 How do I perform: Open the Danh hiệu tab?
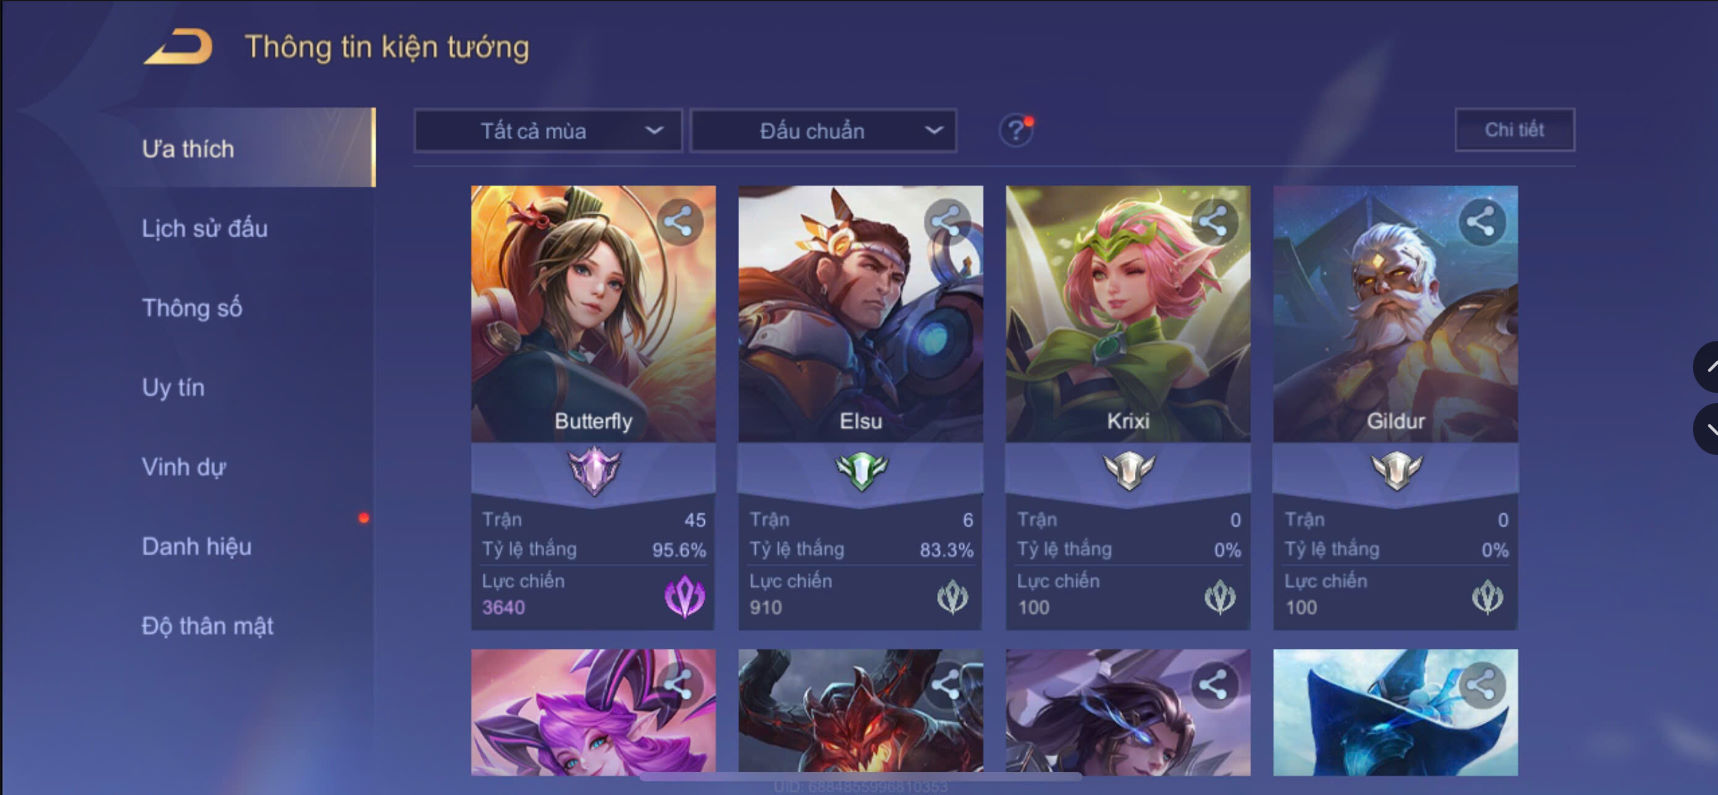(x=197, y=546)
